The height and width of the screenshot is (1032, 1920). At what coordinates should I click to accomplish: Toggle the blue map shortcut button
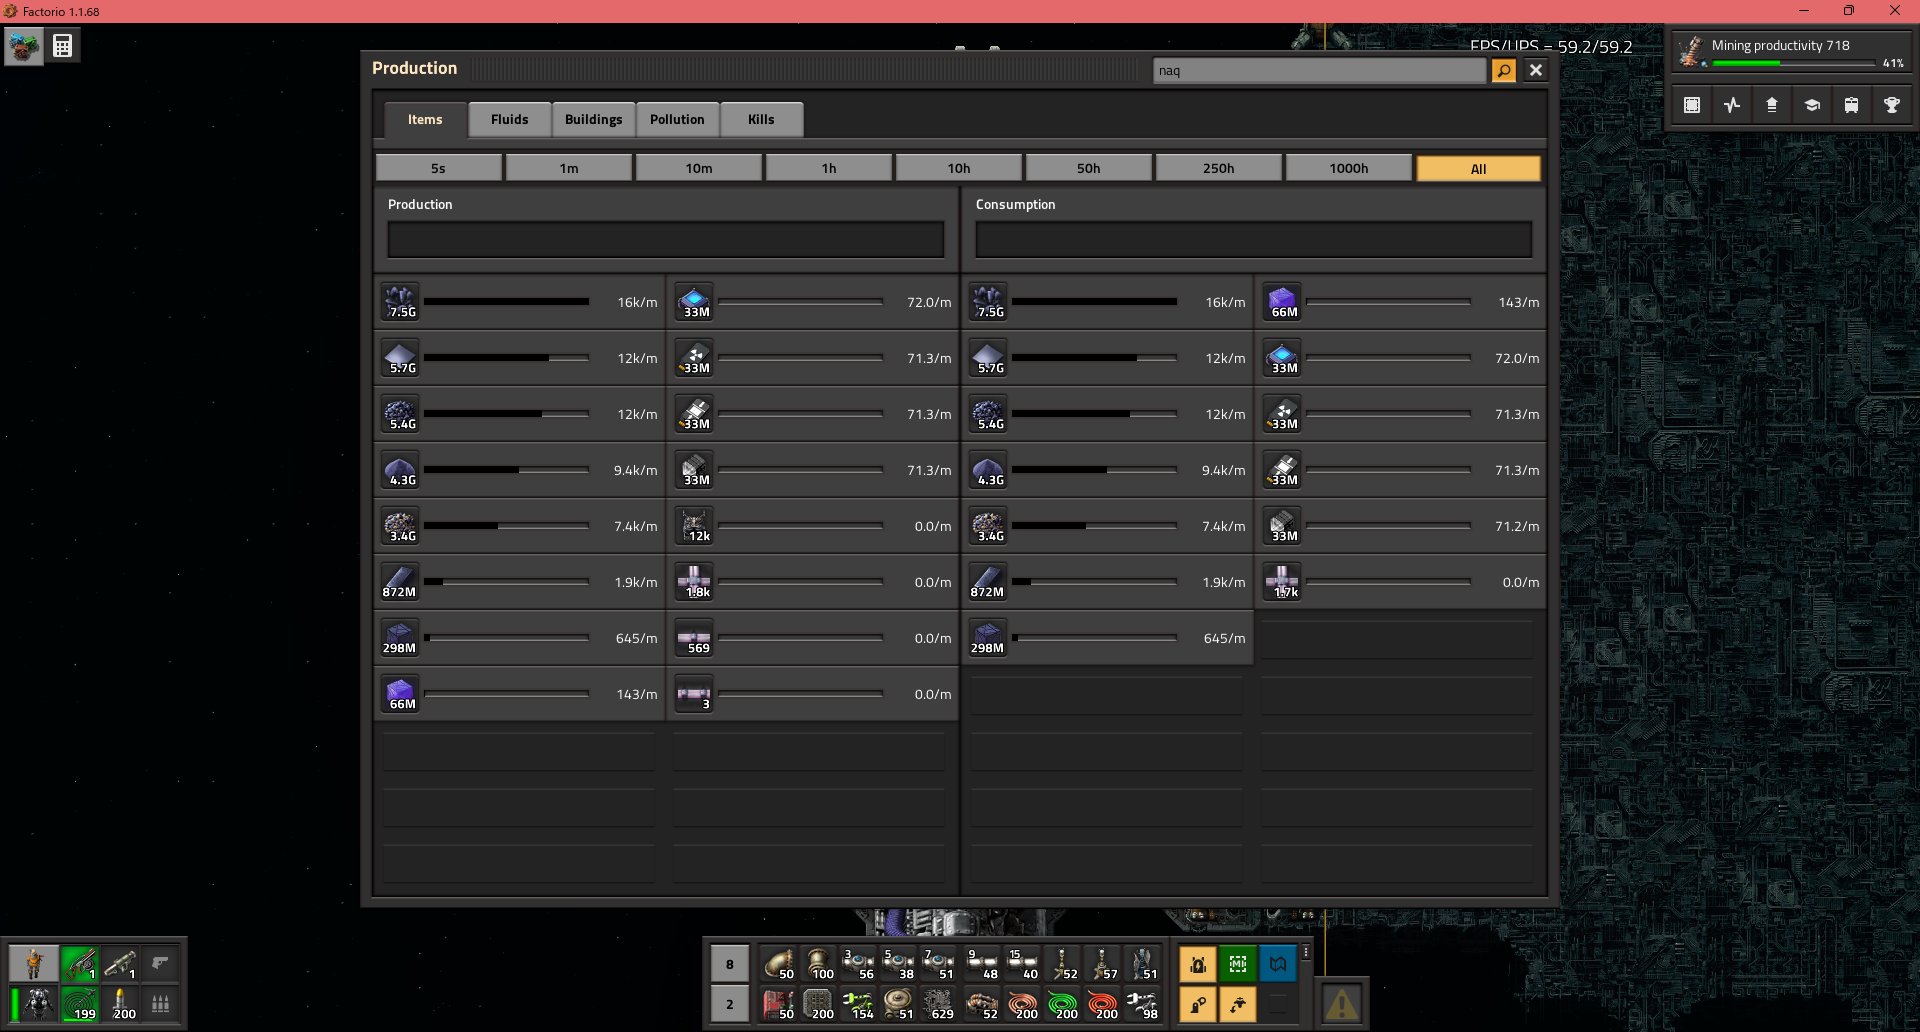pos(1278,964)
